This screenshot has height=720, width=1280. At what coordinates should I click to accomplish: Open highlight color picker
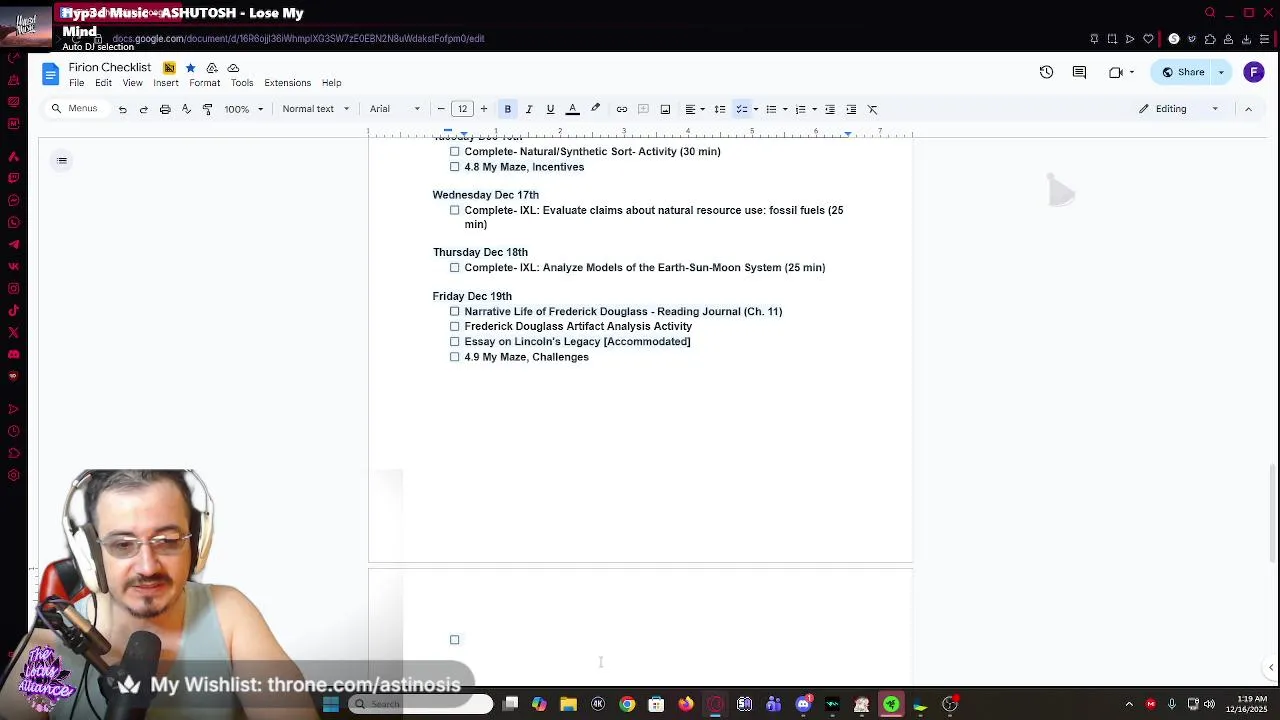[595, 109]
